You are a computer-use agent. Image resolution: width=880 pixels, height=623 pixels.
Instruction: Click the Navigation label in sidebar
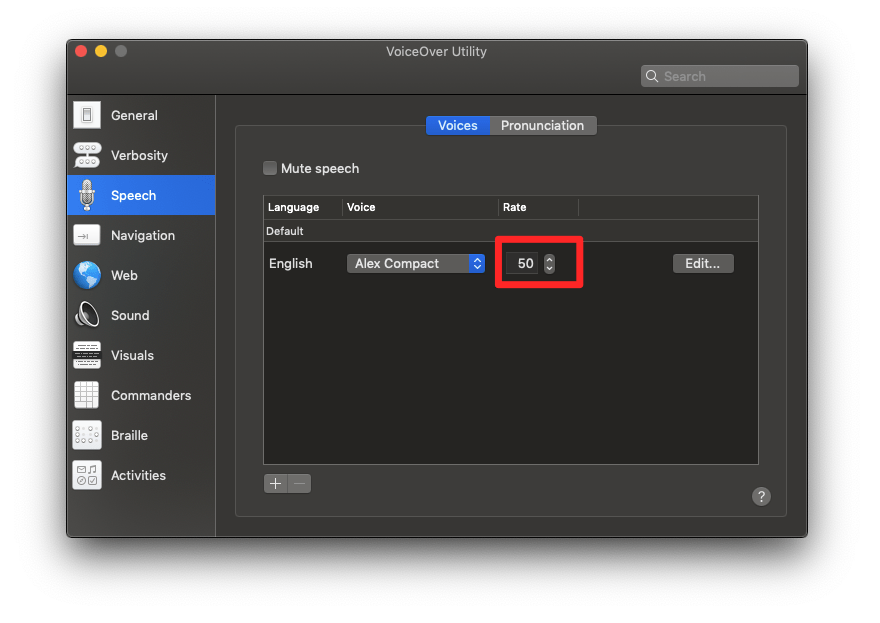[143, 236]
